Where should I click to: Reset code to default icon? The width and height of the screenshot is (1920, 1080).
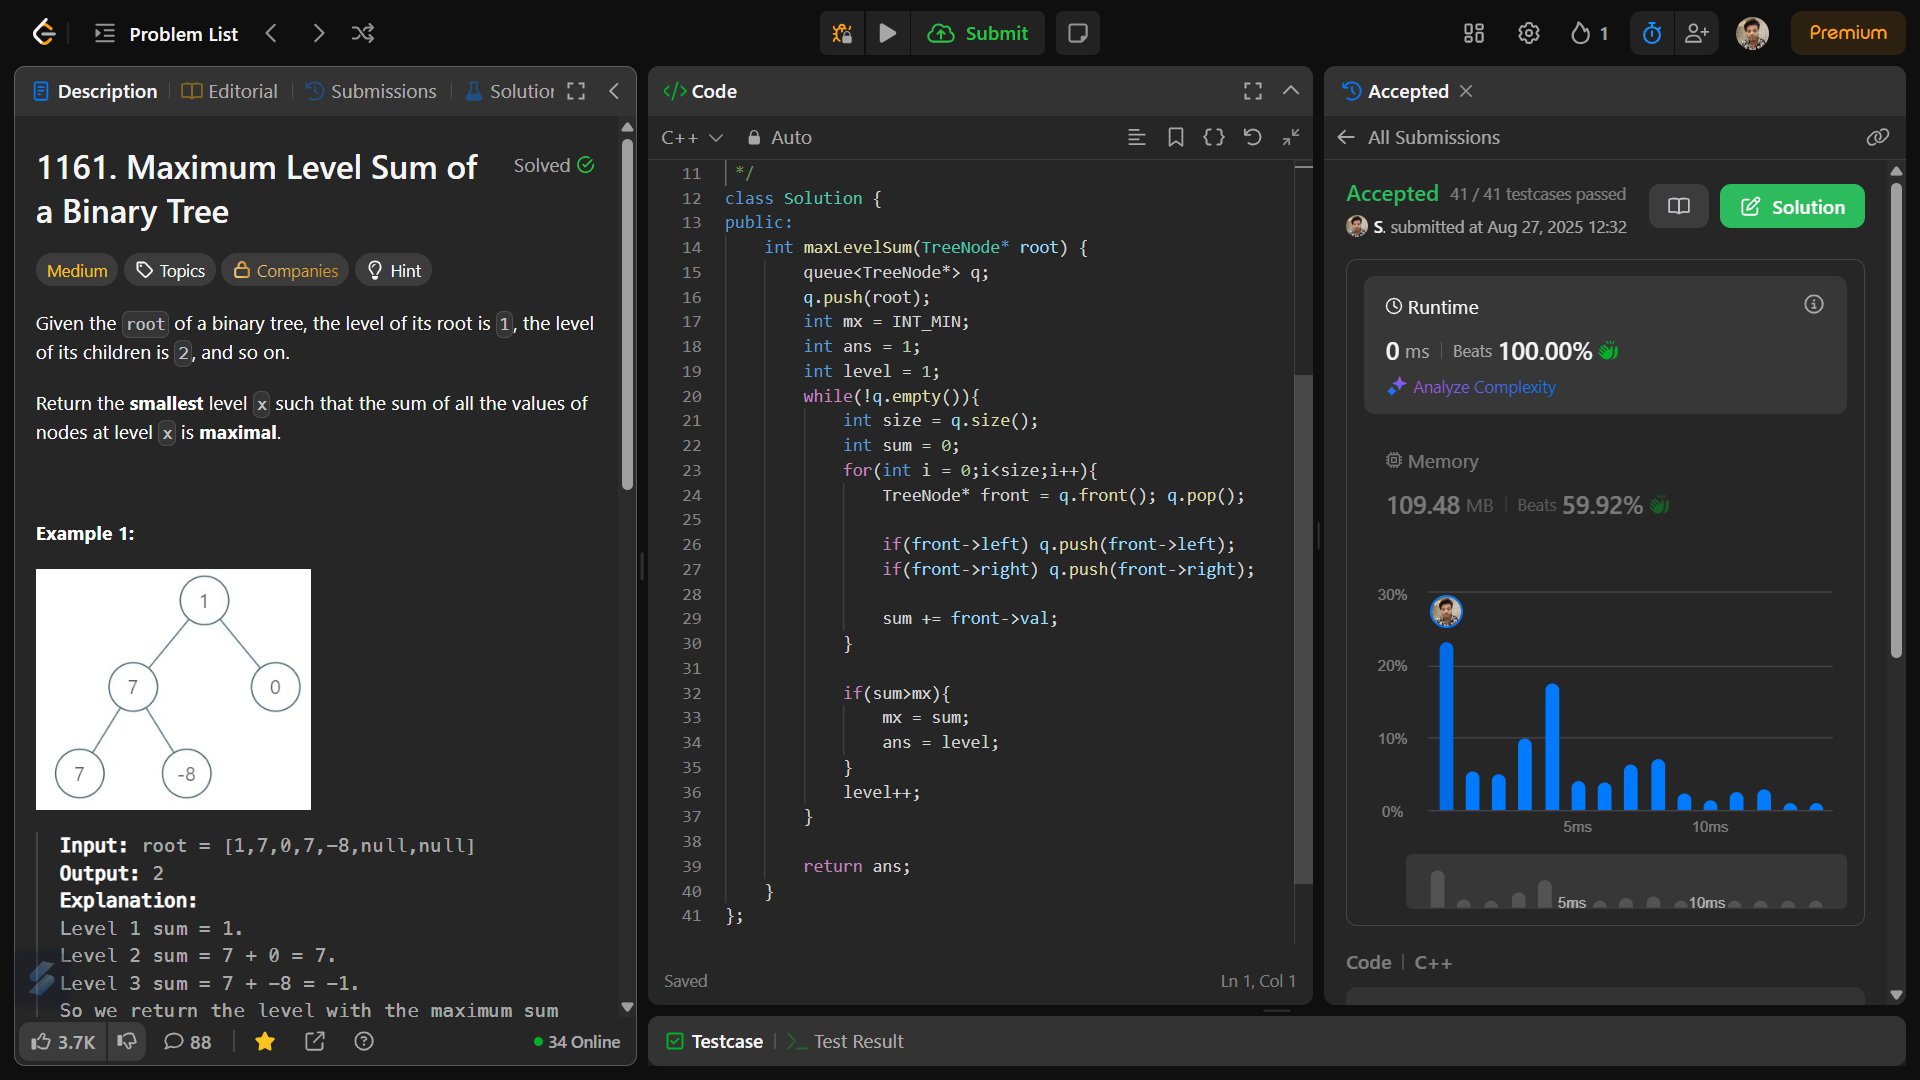[x=1252, y=137]
